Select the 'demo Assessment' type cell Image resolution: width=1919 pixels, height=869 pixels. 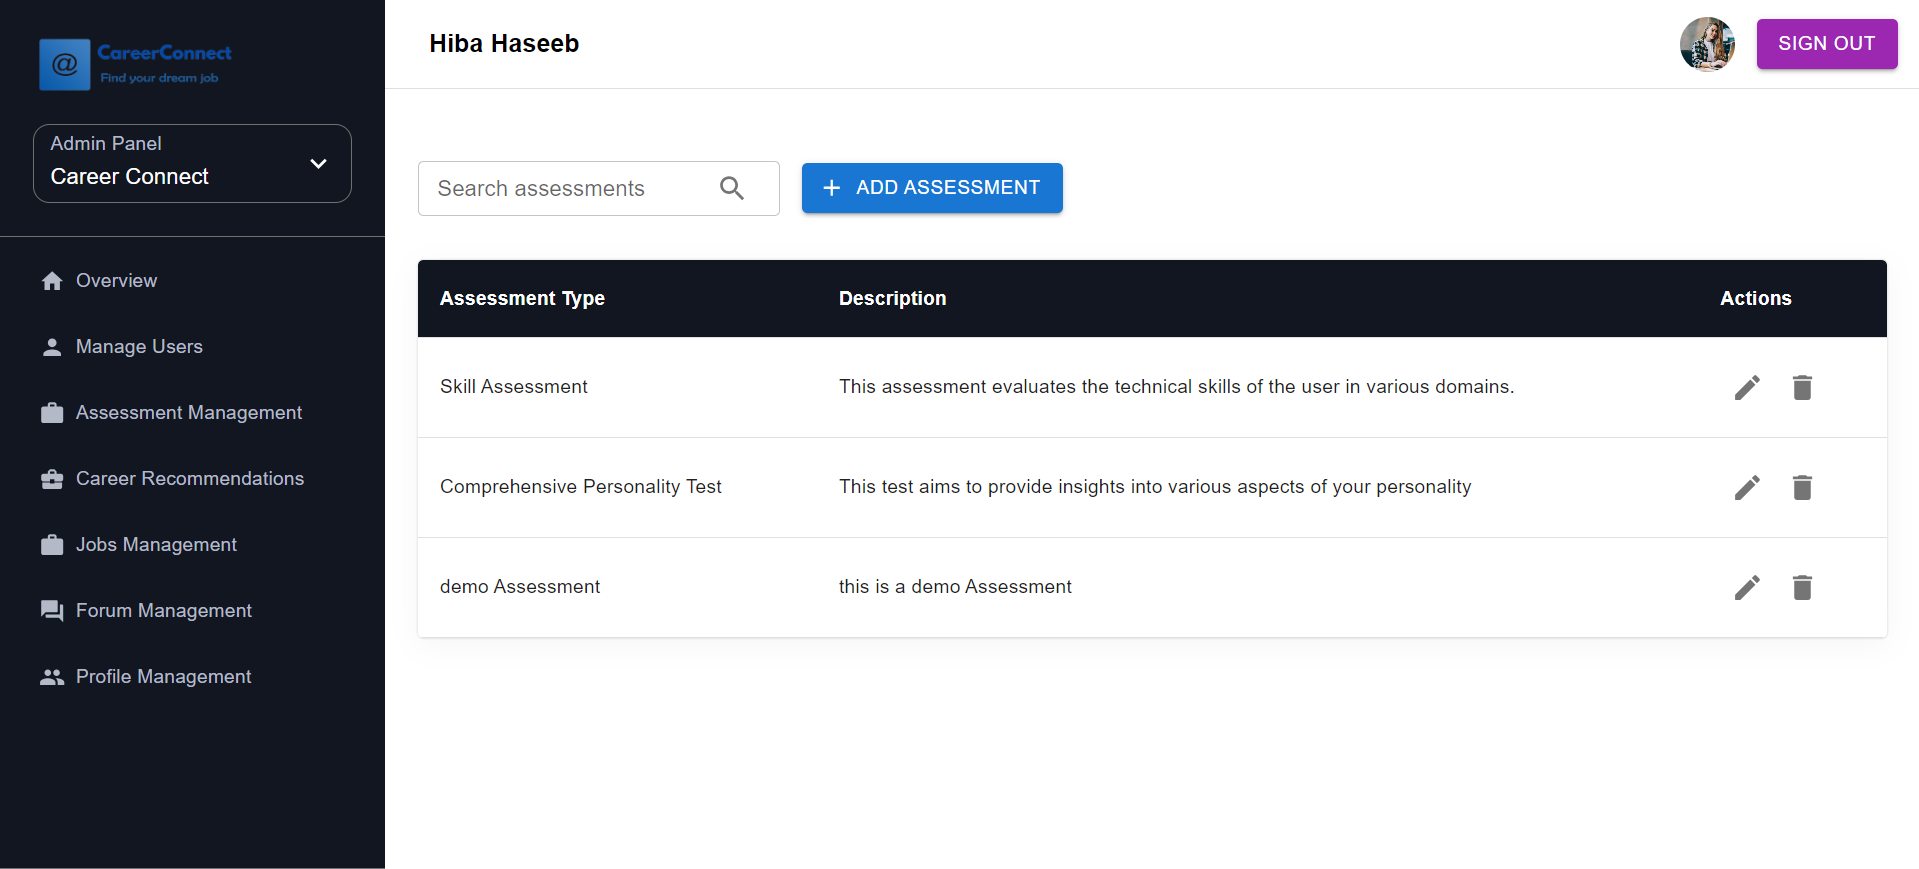click(x=520, y=587)
